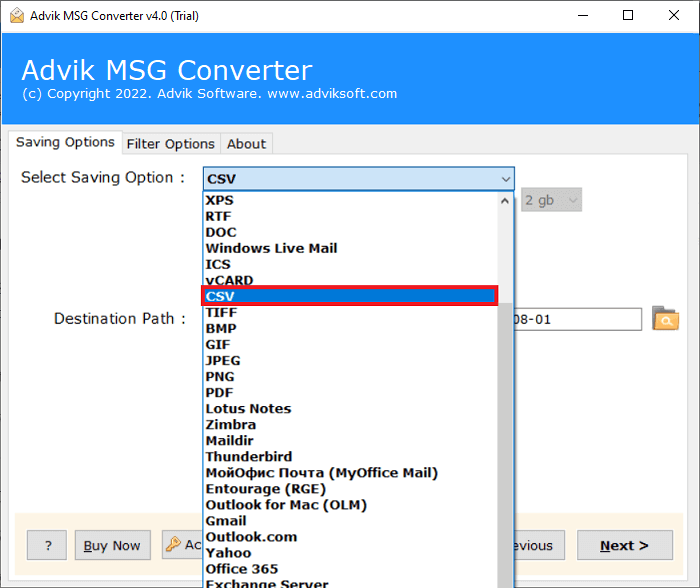Viewport: 700px width, 588px height.
Task: Click the Buy Now button
Action: pos(112,545)
